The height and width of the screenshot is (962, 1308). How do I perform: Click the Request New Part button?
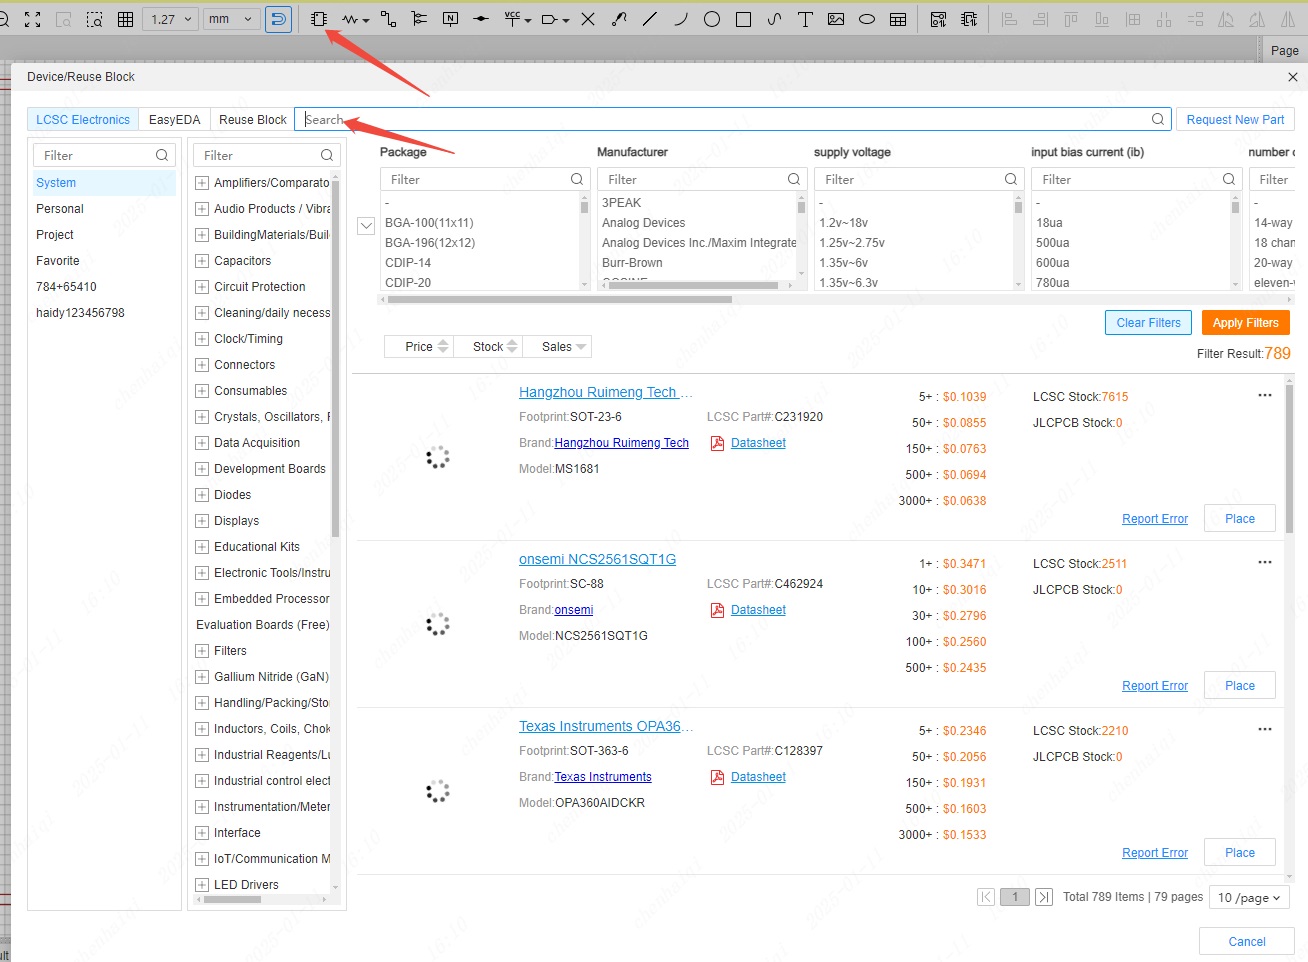pos(1235,119)
